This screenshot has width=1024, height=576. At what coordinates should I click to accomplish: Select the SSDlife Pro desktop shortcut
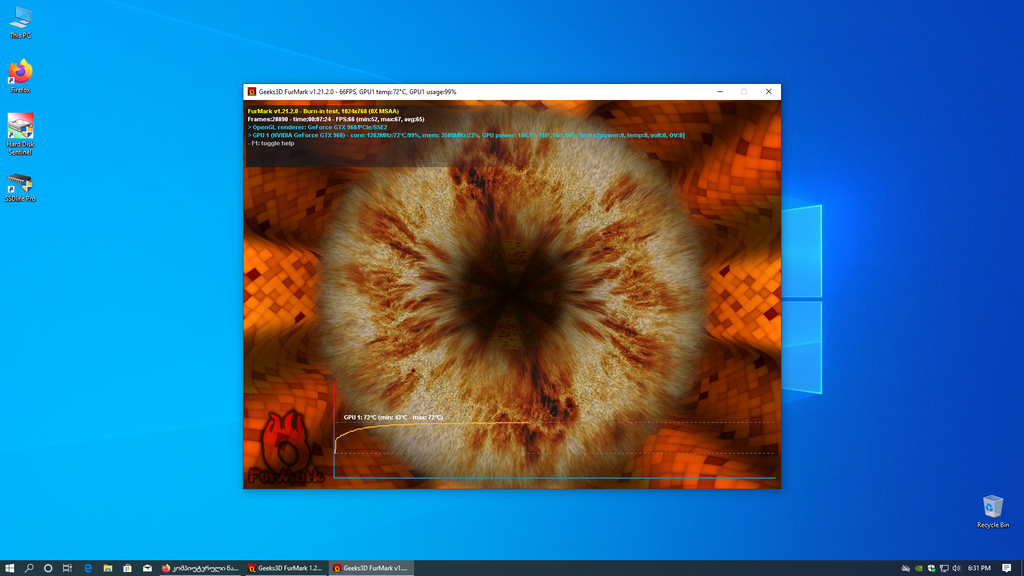20,187
